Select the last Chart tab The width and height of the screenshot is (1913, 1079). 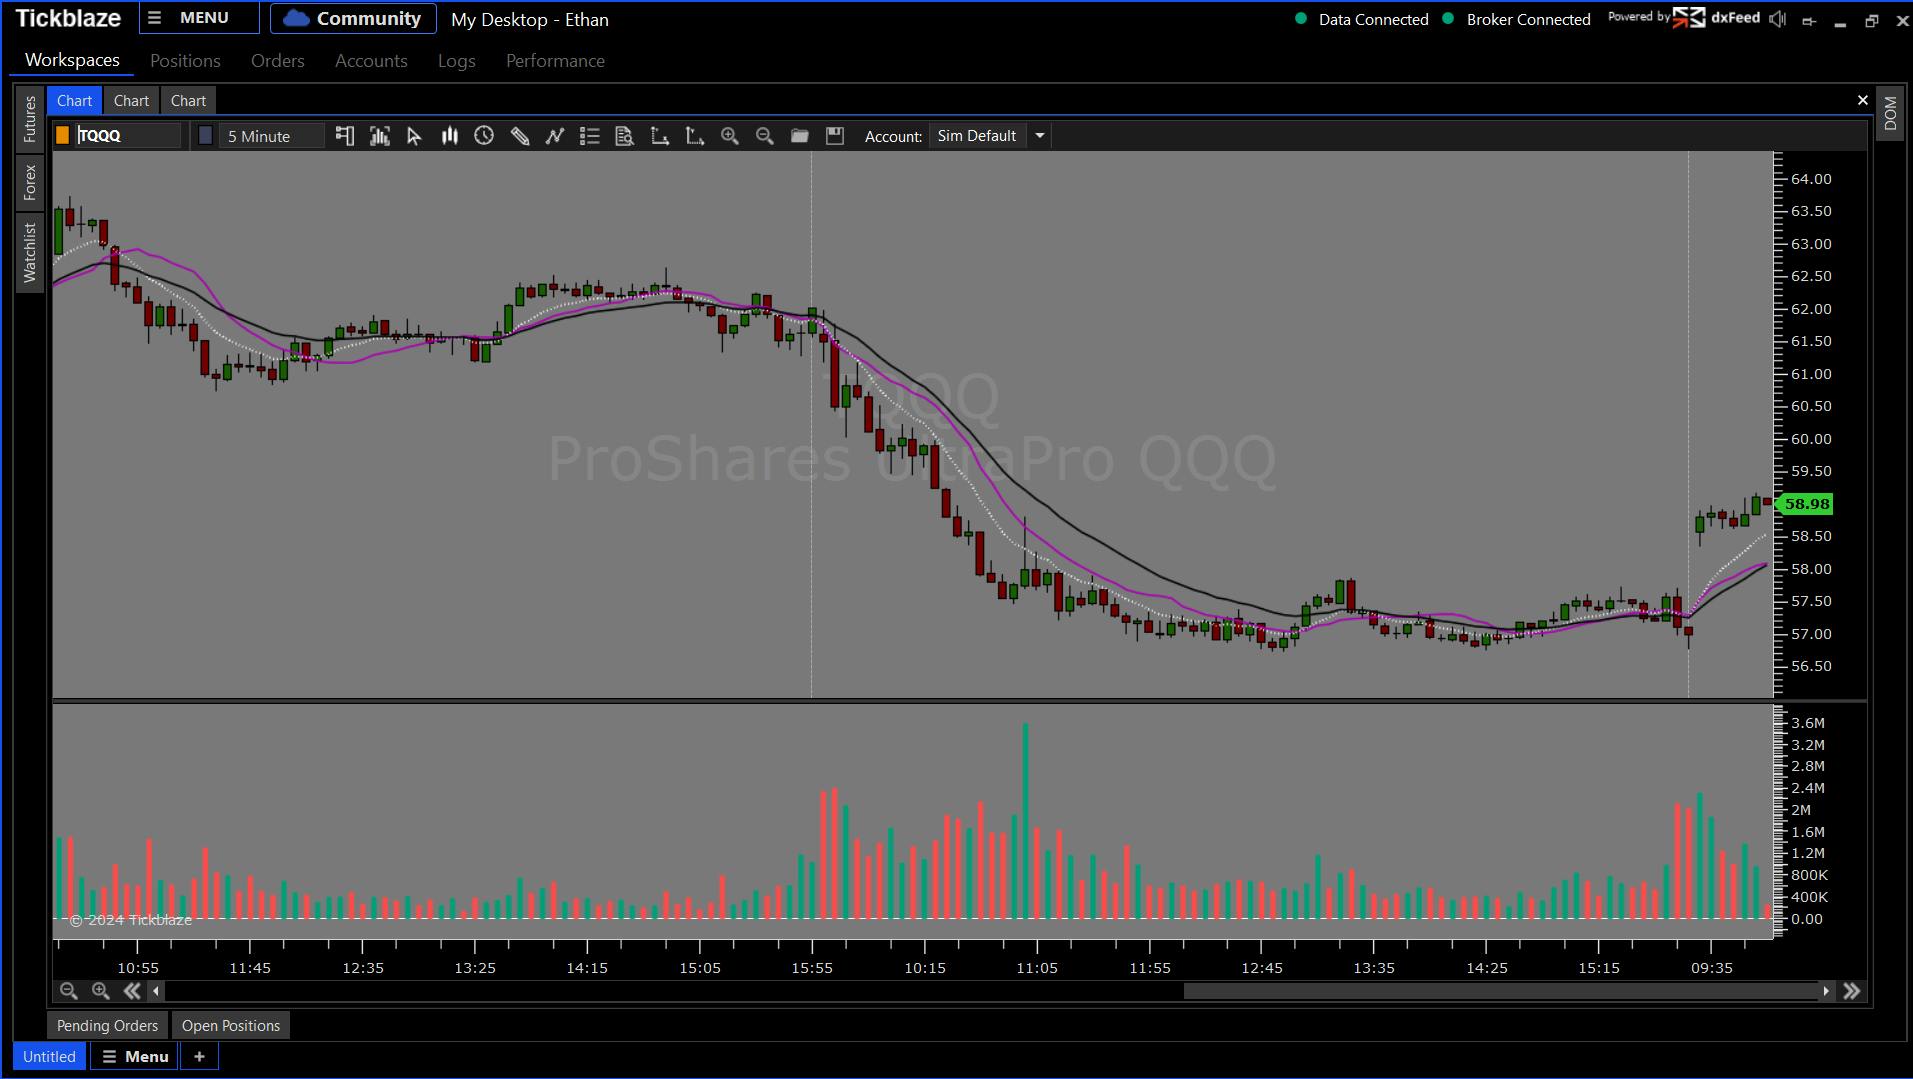188,100
